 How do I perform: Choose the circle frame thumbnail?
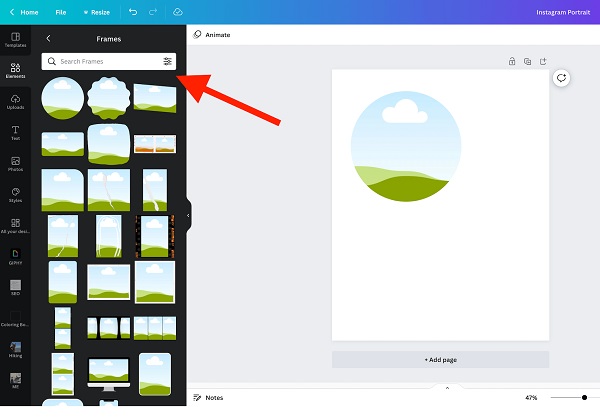click(x=63, y=98)
